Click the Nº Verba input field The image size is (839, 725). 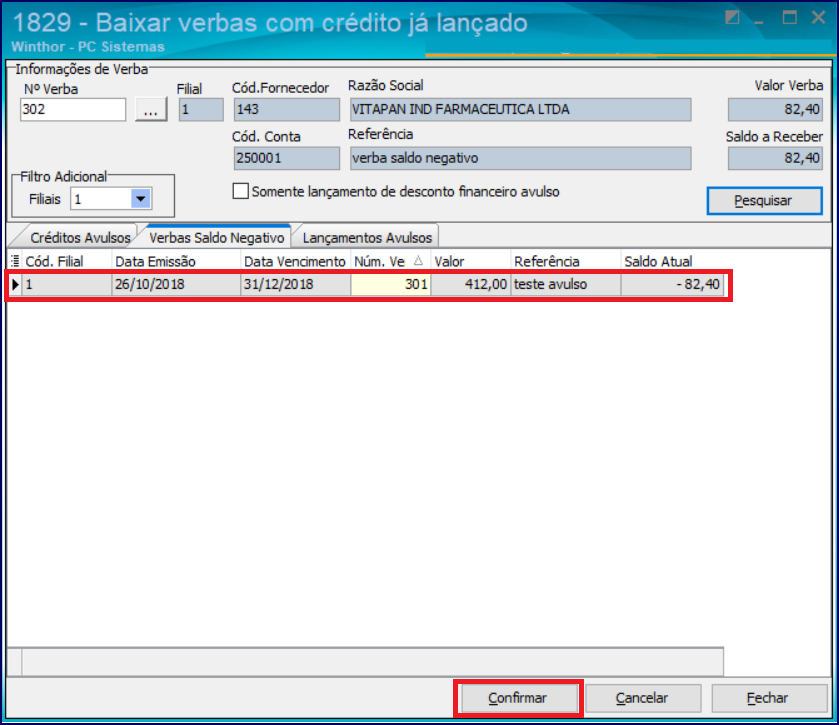[73, 110]
